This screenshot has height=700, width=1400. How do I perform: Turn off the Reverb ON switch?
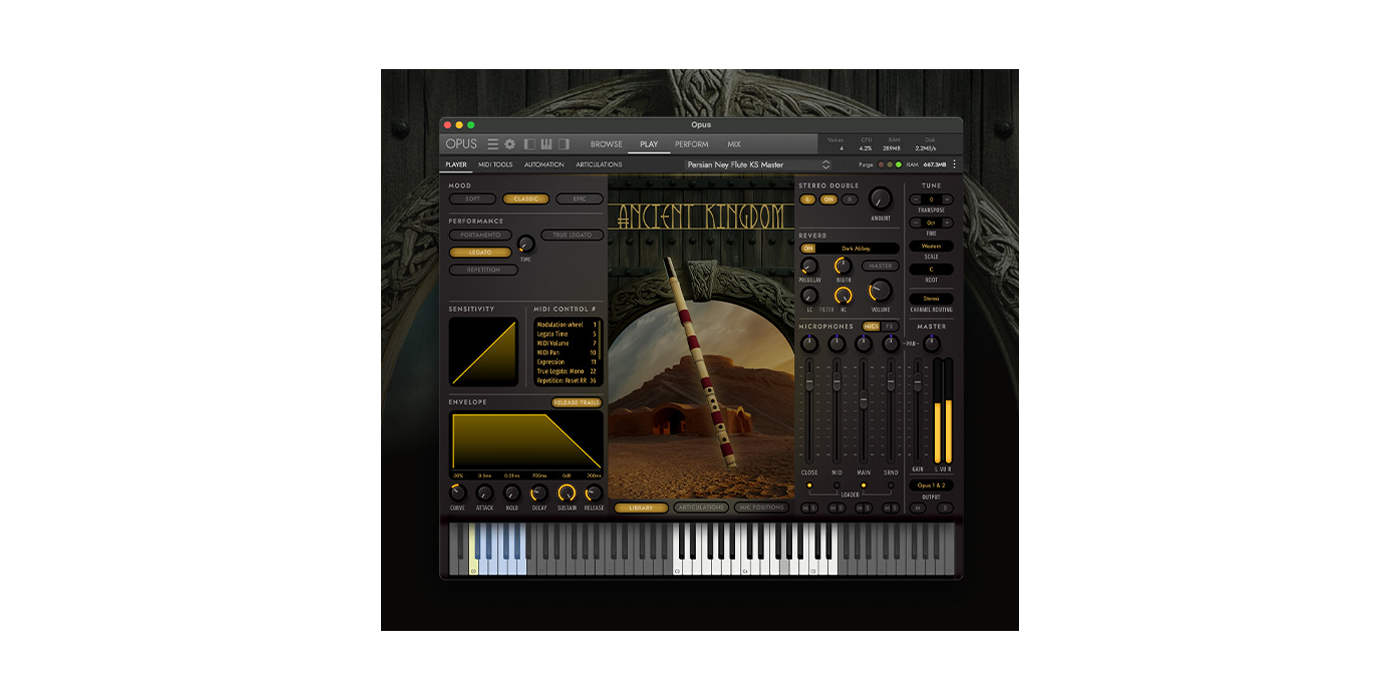(808, 248)
